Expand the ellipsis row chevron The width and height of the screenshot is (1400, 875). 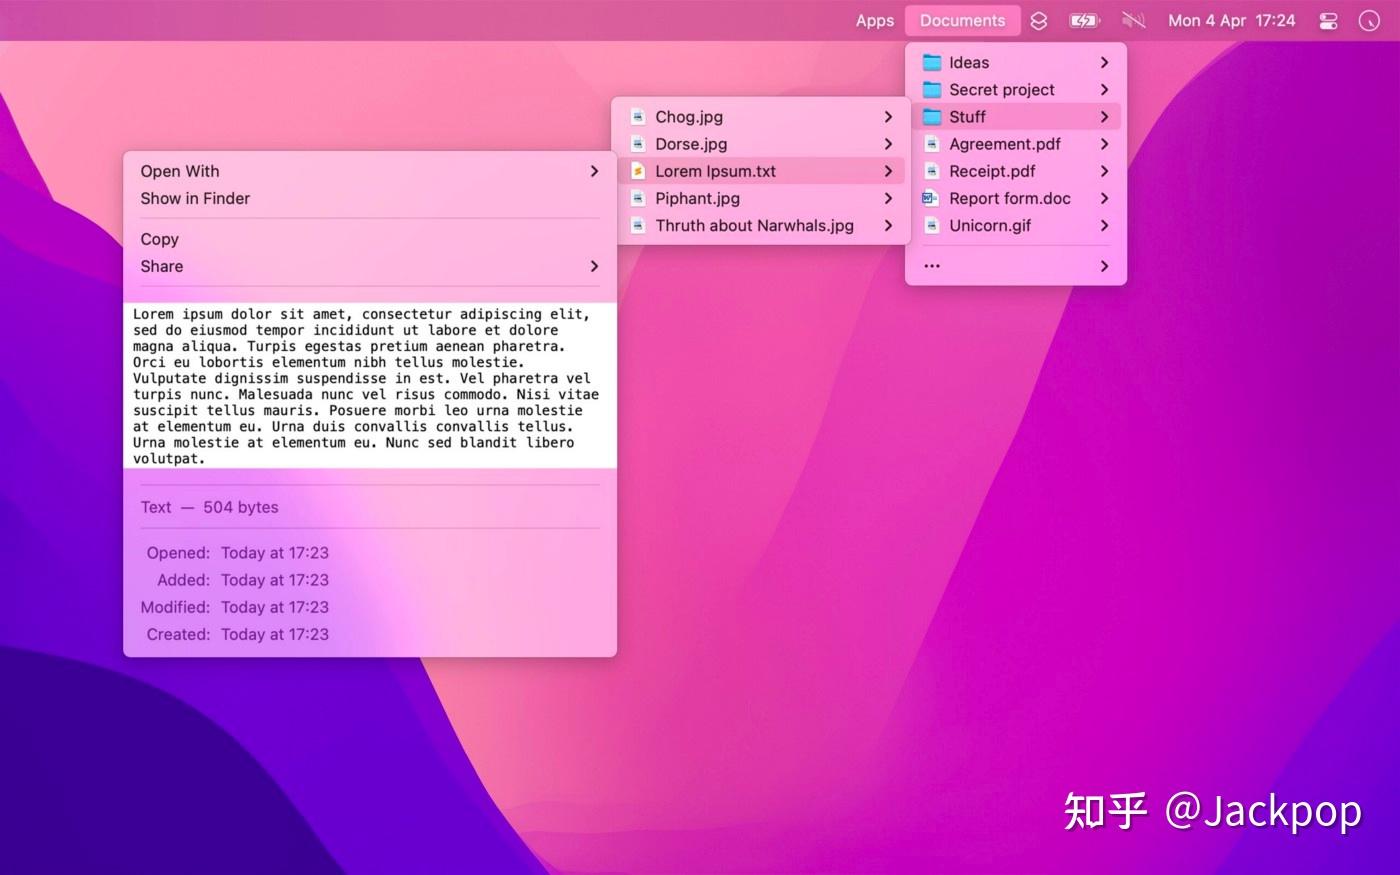click(1104, 266)
